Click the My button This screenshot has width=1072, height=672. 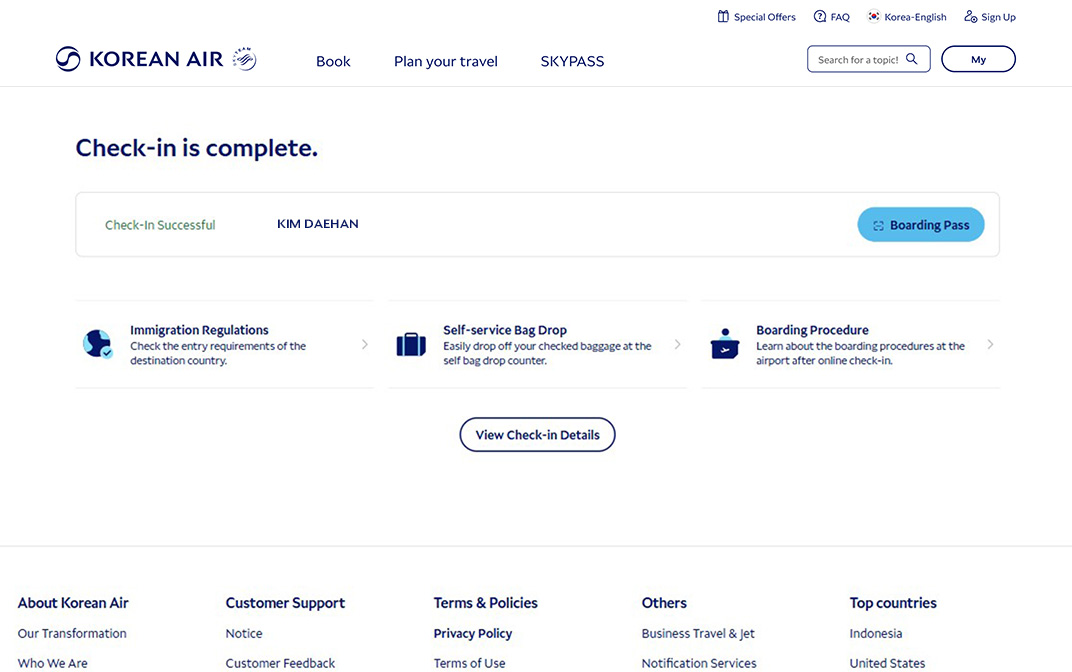[978, 59]
